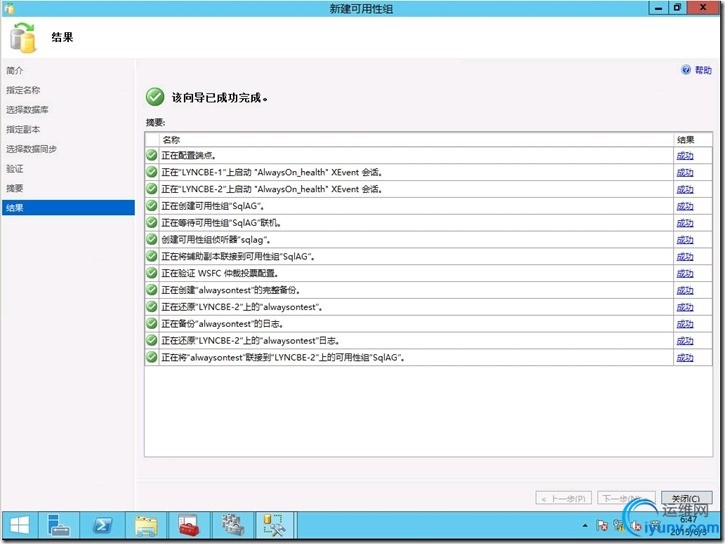
Task: Click the large green wizard-success check icon
Action: 155,97
